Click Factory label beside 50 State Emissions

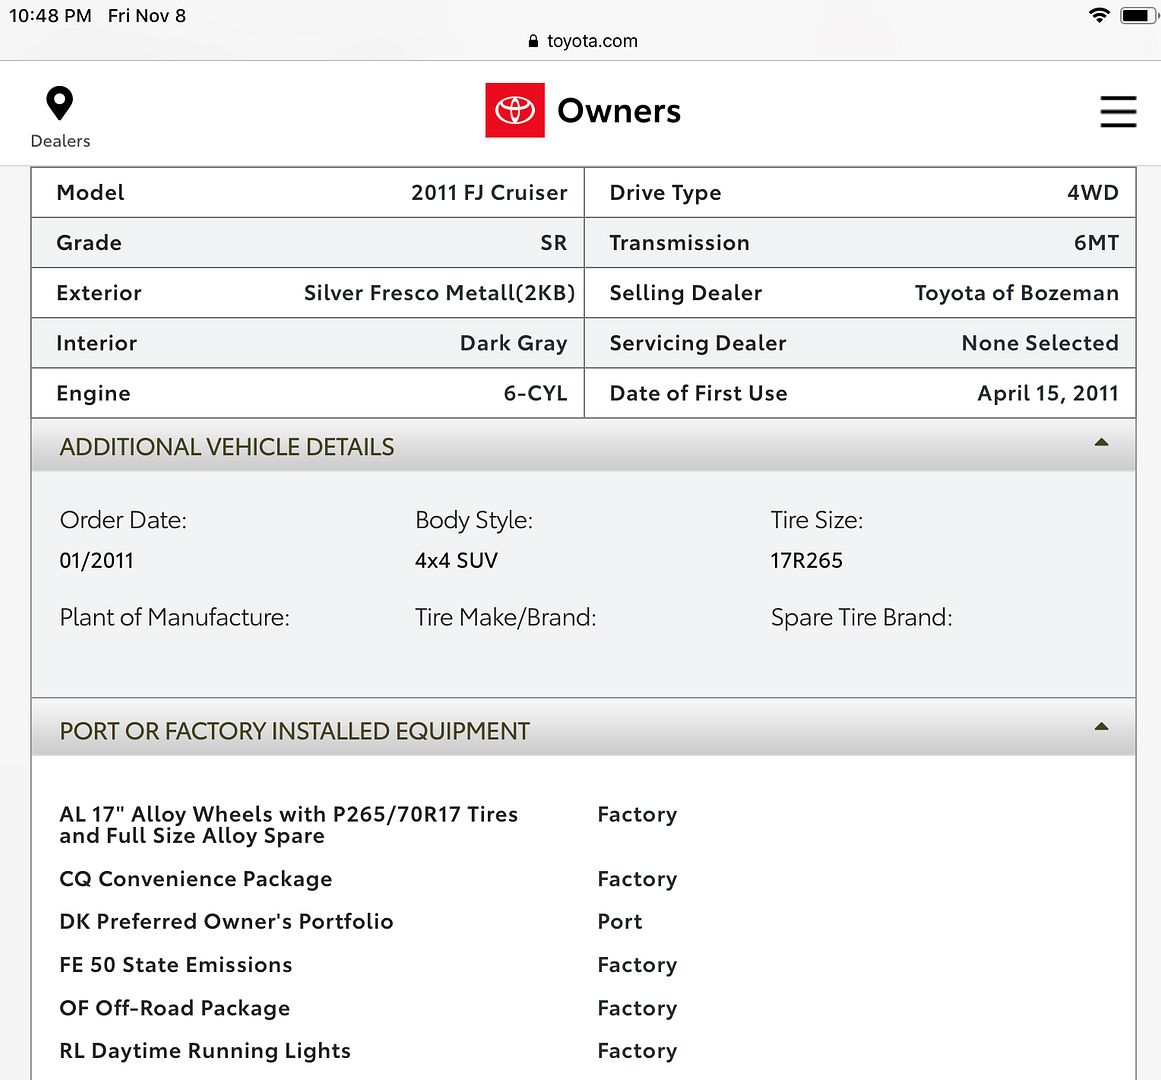638,965
